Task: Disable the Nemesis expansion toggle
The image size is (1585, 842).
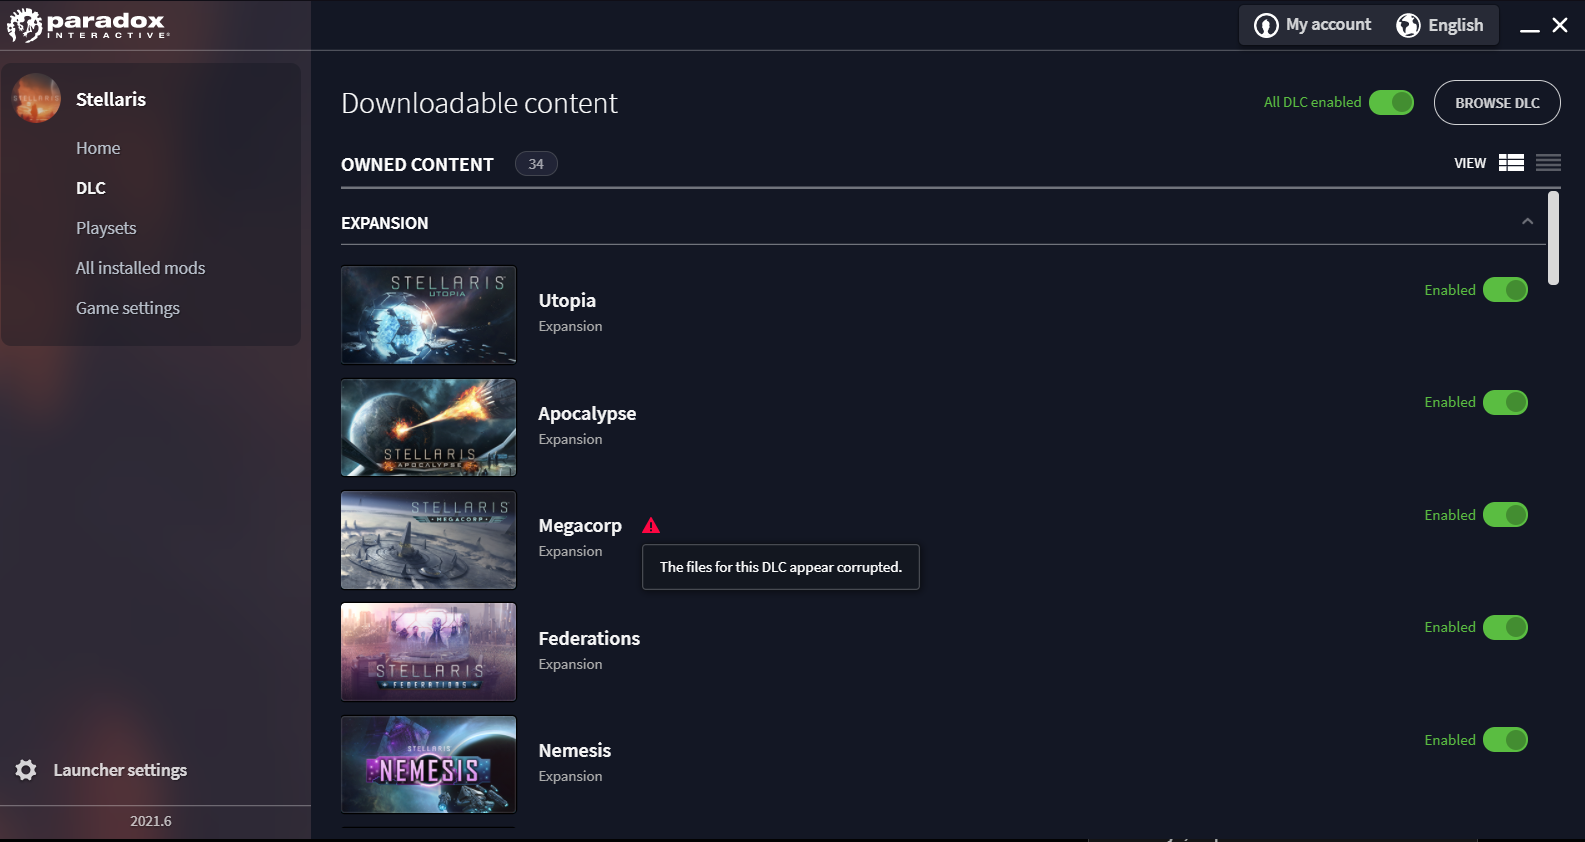Action: (x=1505, y=740)
